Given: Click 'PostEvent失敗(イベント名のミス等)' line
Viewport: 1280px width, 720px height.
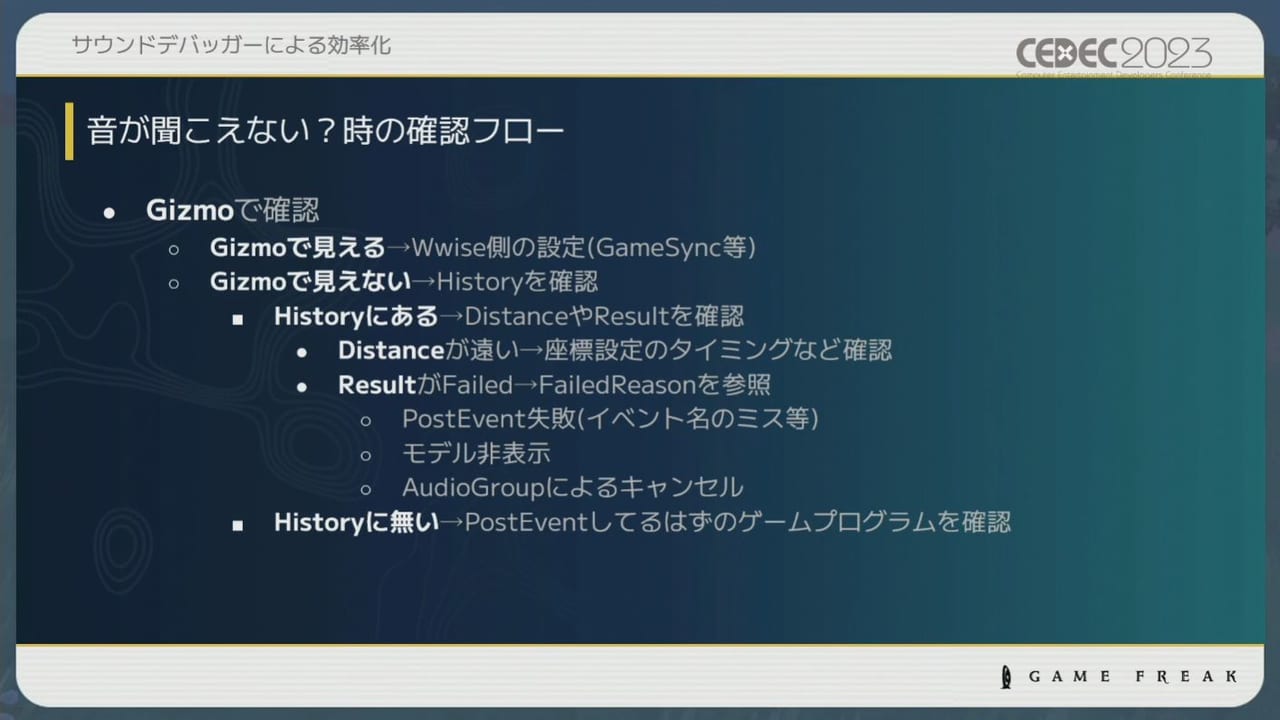Looking at the screenshot, I should pos(610,419).
